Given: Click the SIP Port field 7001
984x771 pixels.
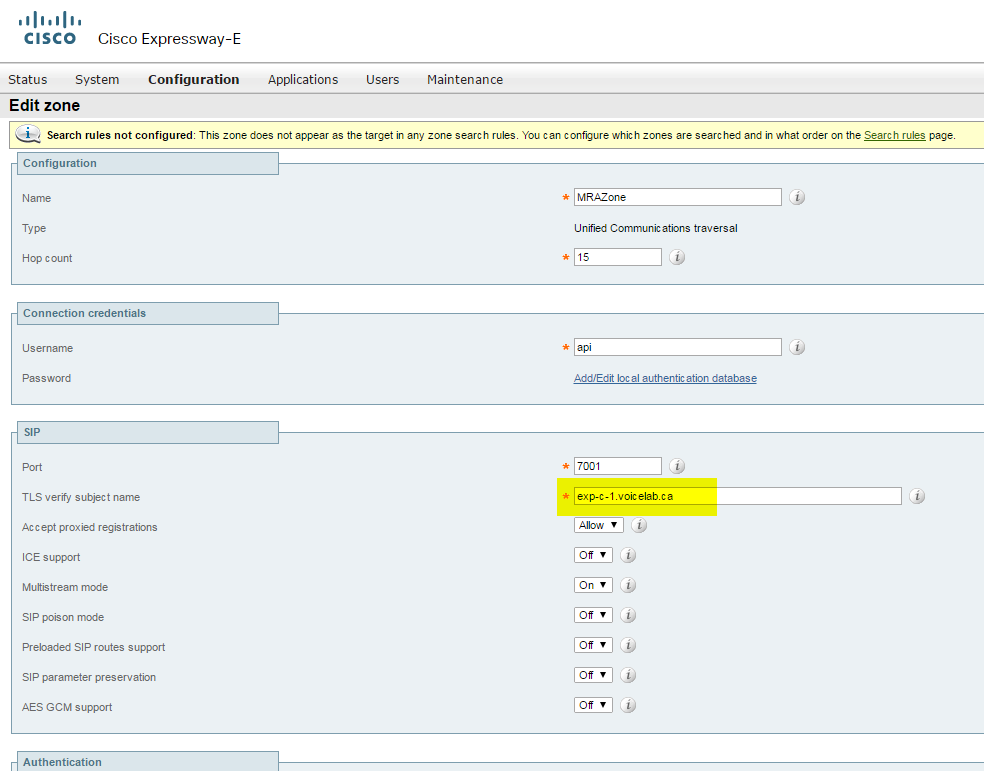Looking at the screenshot, I should [x=618, y=466].
